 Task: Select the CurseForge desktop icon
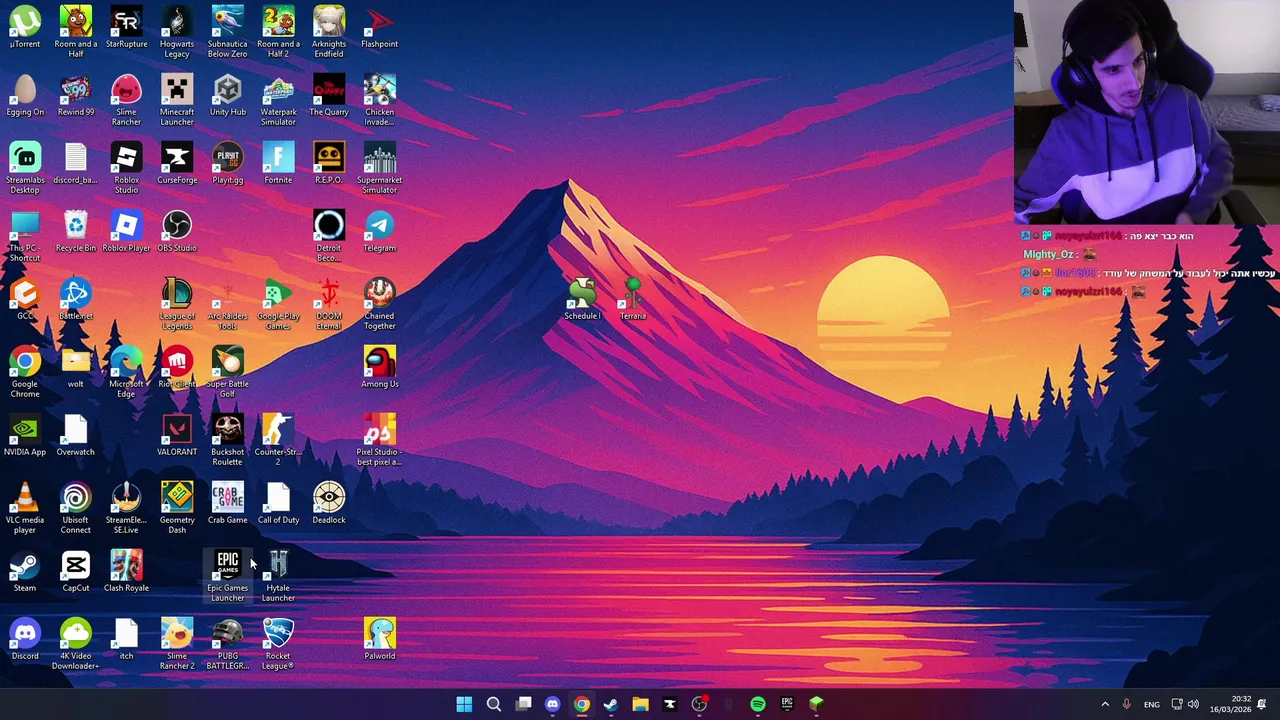(x=177, y=163)
